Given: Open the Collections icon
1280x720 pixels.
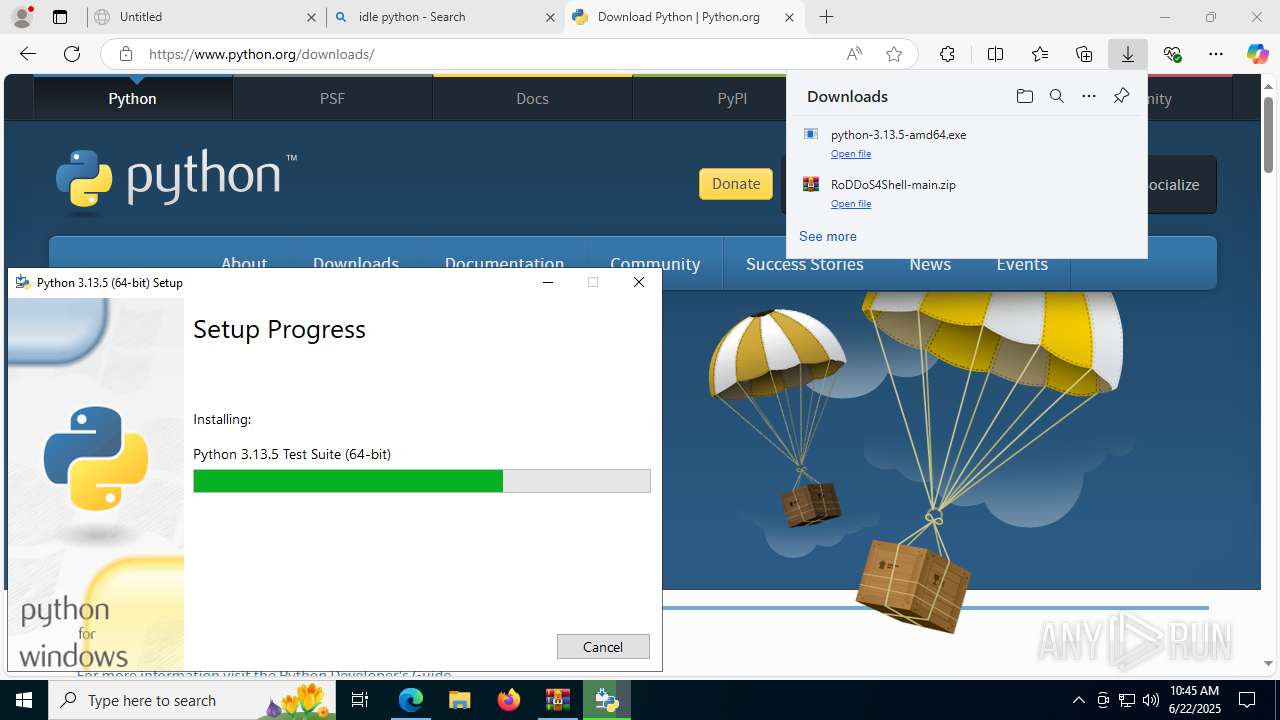Looking at the screenshot, I should [x=1084, y=54].
